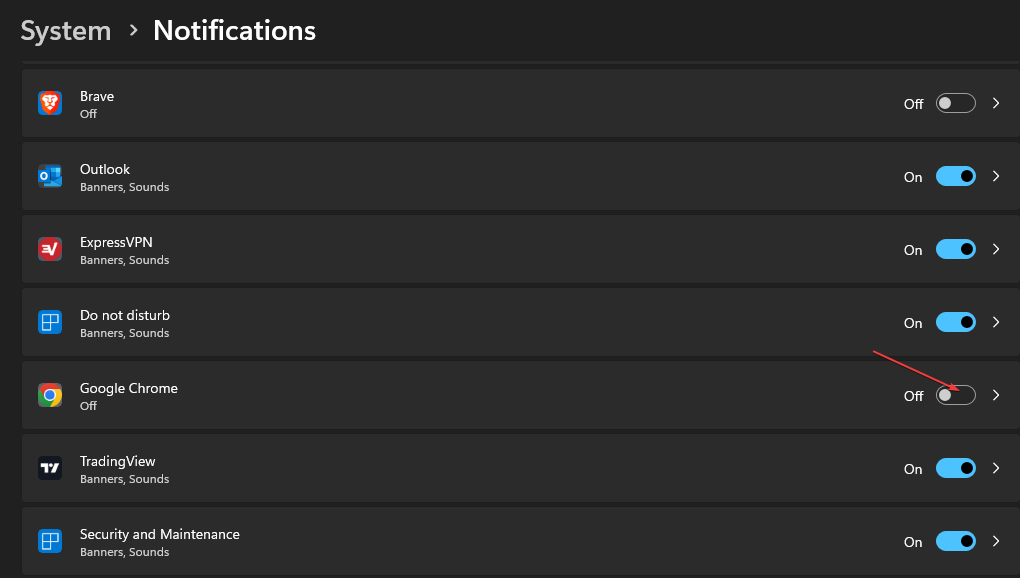Open Outlook notification details chevron
Viewport: 1020px width, 578px height.
pos(995,176)
